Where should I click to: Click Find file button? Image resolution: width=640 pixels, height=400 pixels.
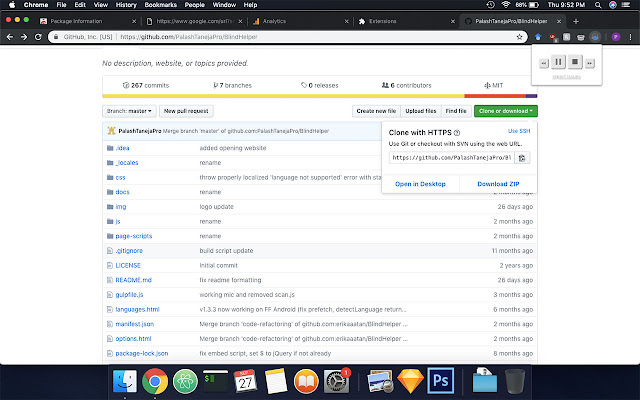[x=456, y=111]
